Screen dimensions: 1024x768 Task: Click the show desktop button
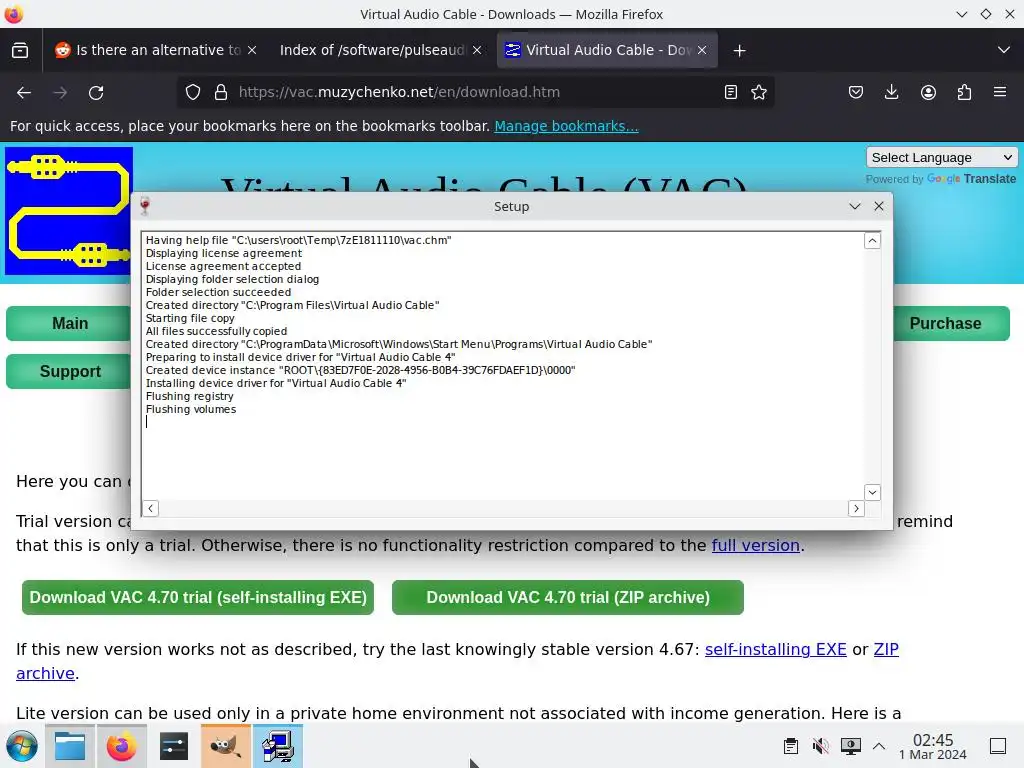pyautogui.click(x=998, y=746)
